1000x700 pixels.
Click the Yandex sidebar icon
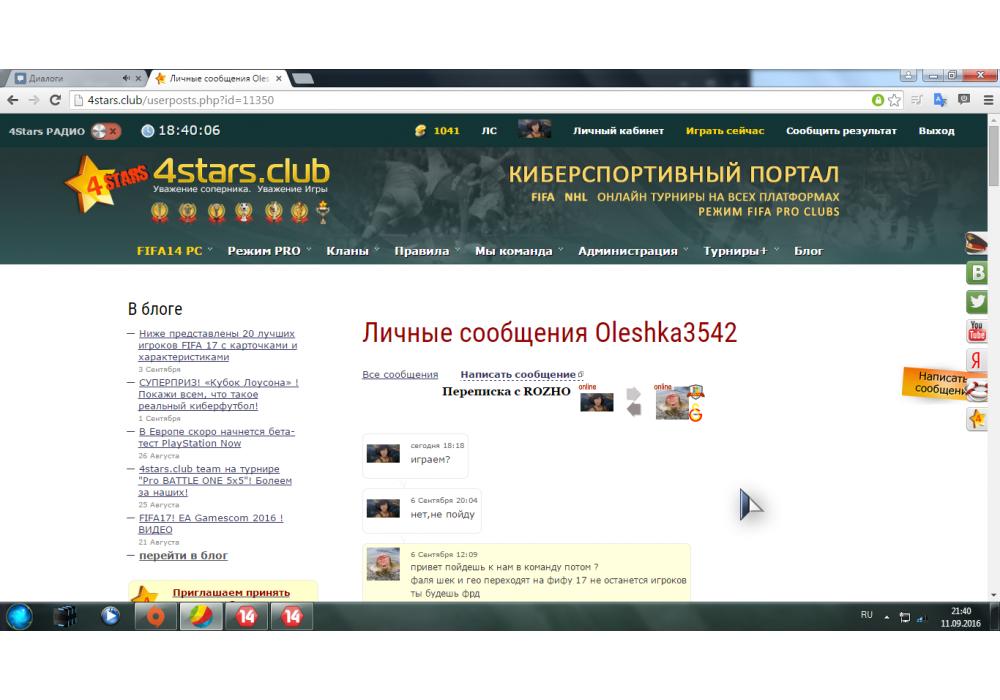(x=977, y=361)
